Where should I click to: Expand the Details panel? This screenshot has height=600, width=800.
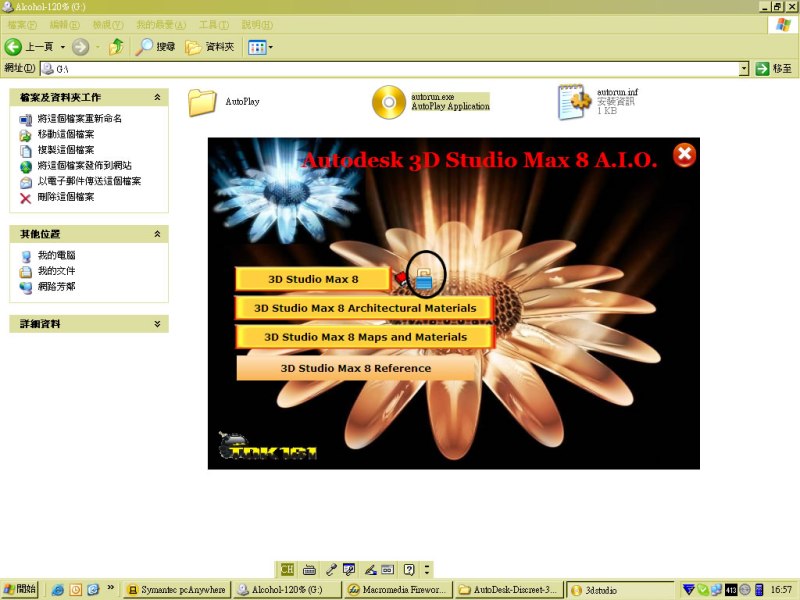(x=157, y=323)
